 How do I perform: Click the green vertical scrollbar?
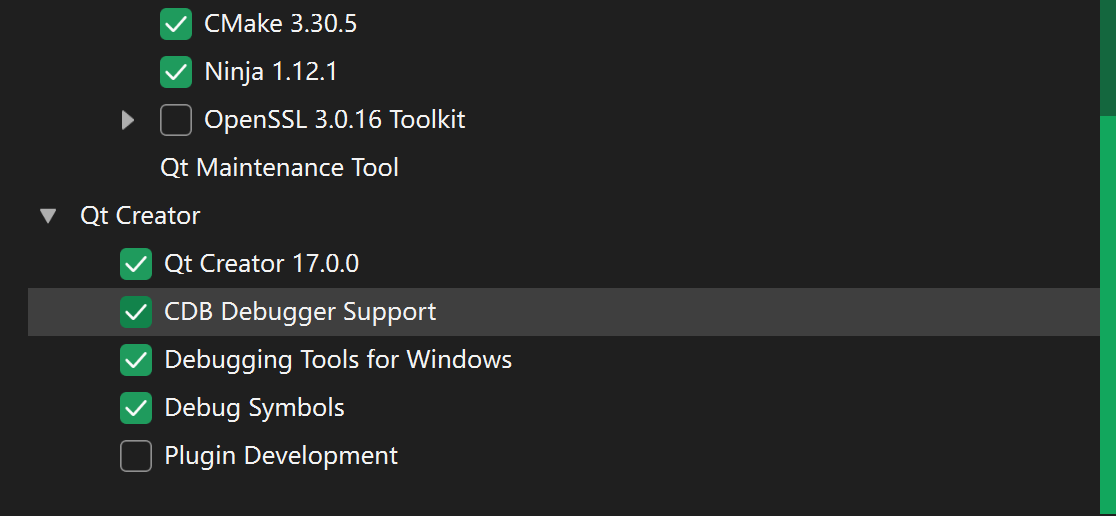coord(1107,300)
